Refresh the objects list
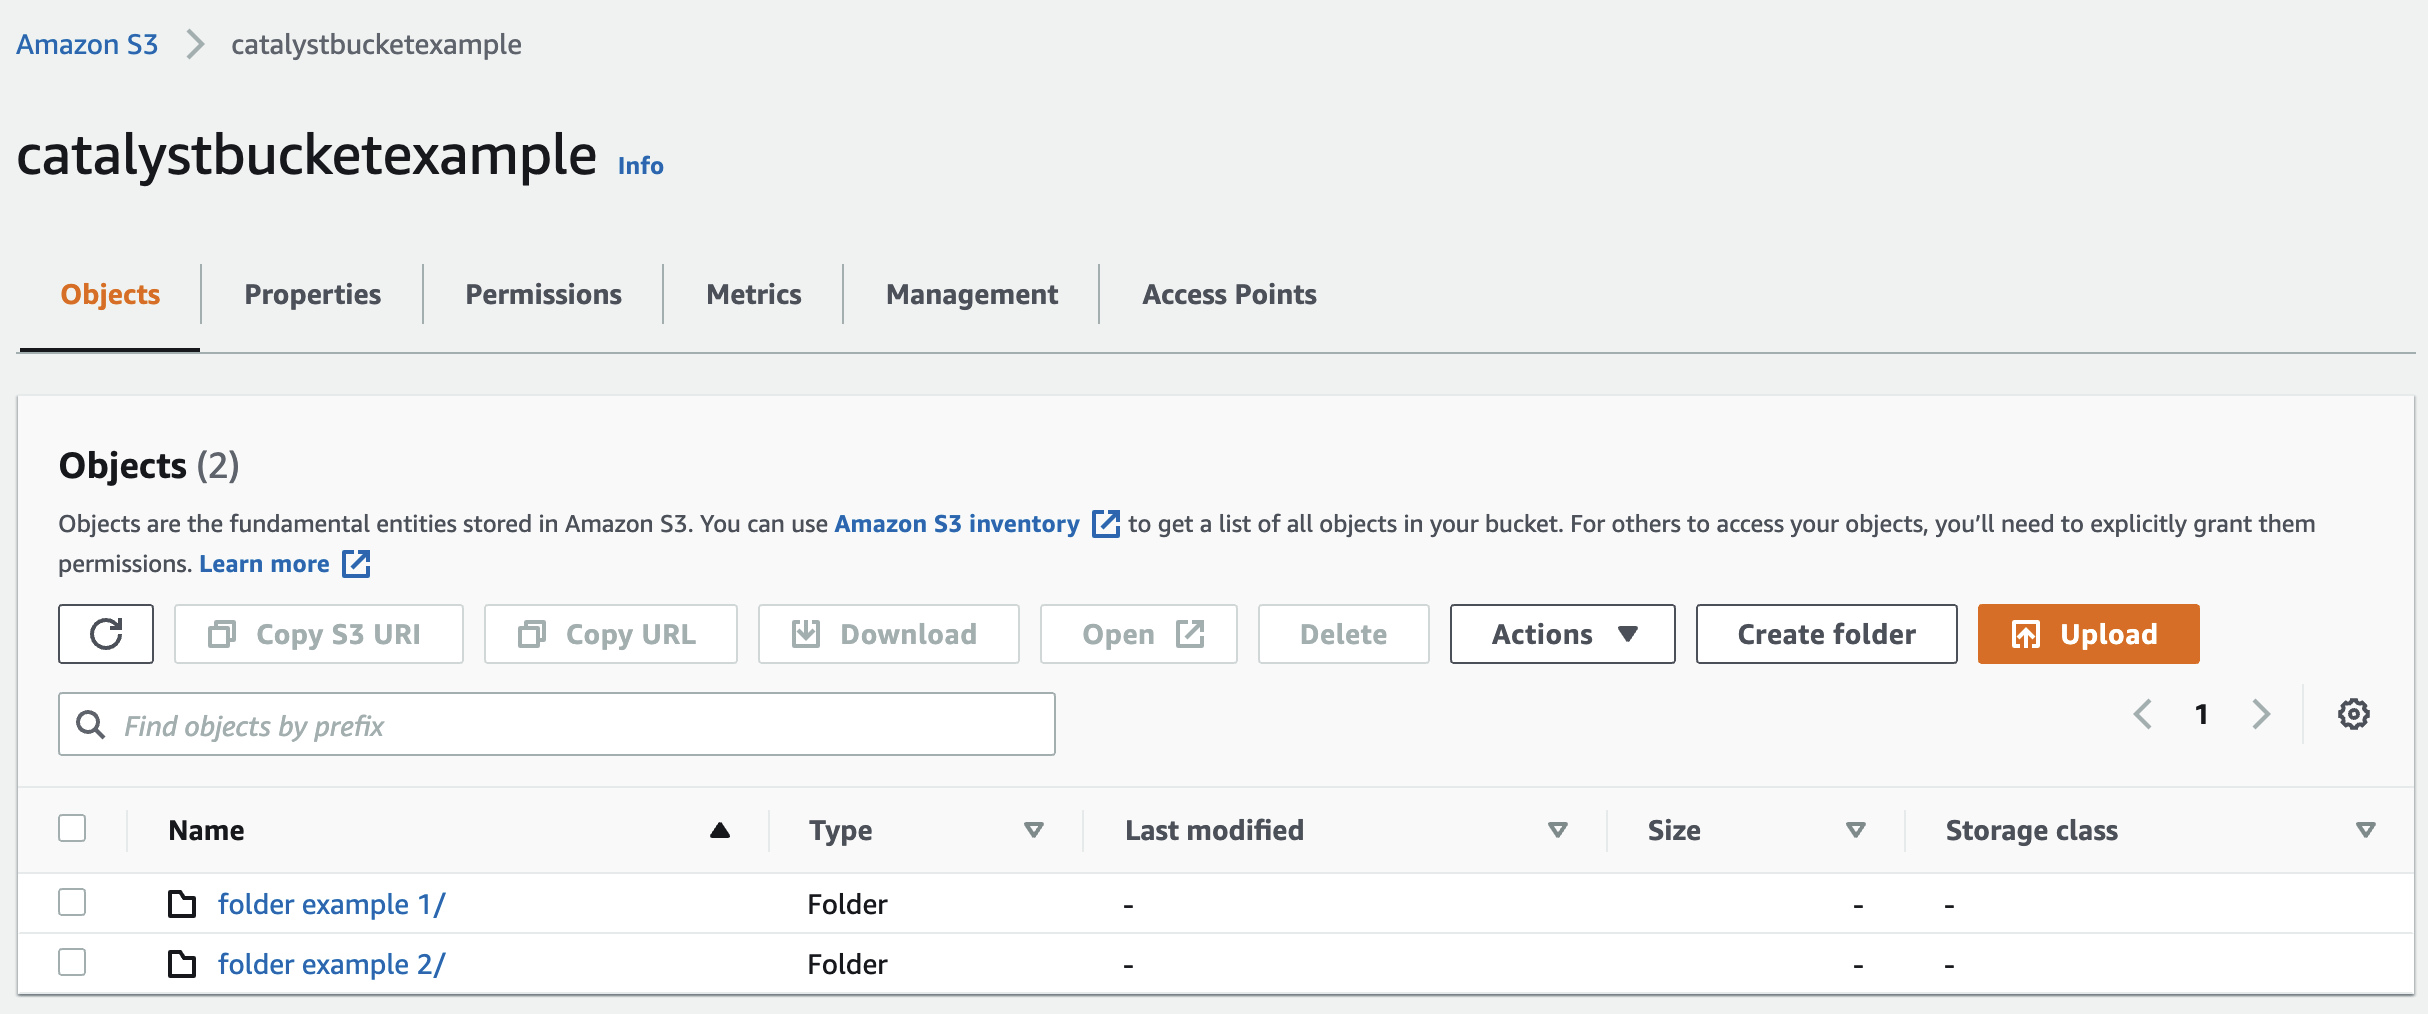Viewport: 2428px width, 1014px height. [106, 634]
